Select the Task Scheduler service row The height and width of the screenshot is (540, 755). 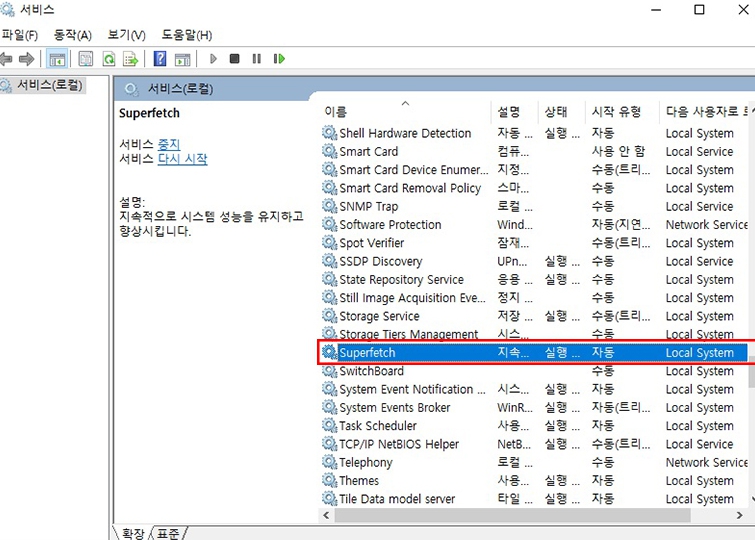tap(377, 426)
